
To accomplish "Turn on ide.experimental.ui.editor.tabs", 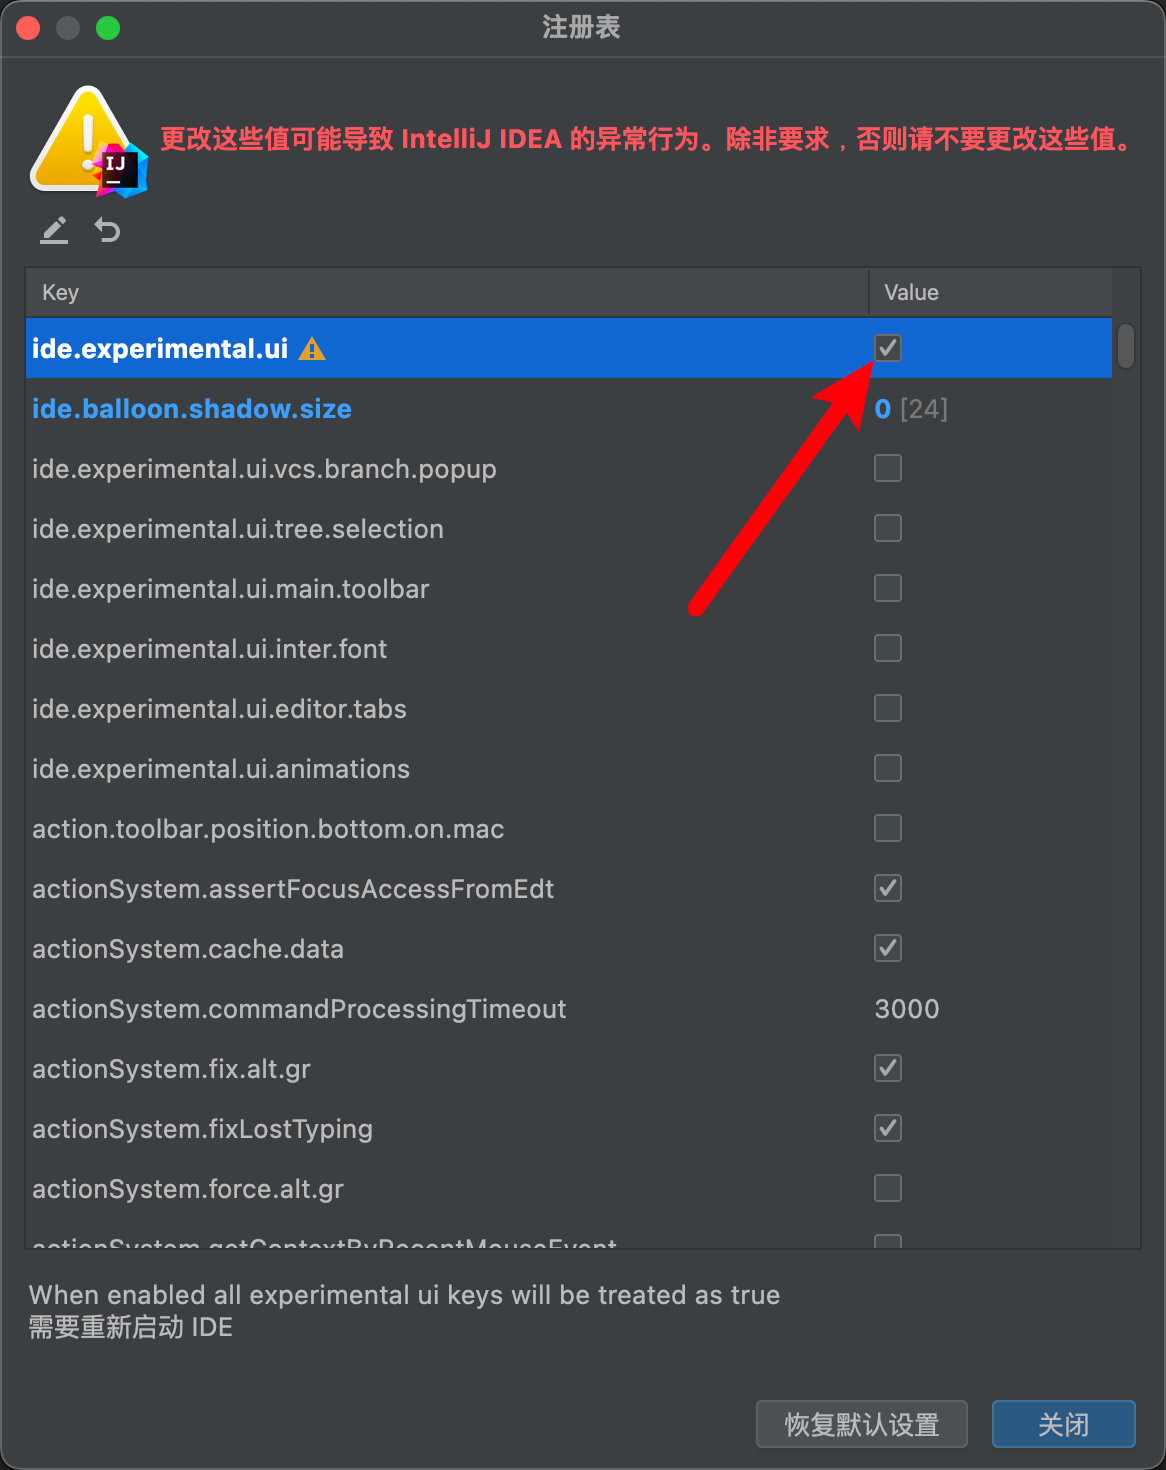I will pyautogui.click(x=888, y=708).
